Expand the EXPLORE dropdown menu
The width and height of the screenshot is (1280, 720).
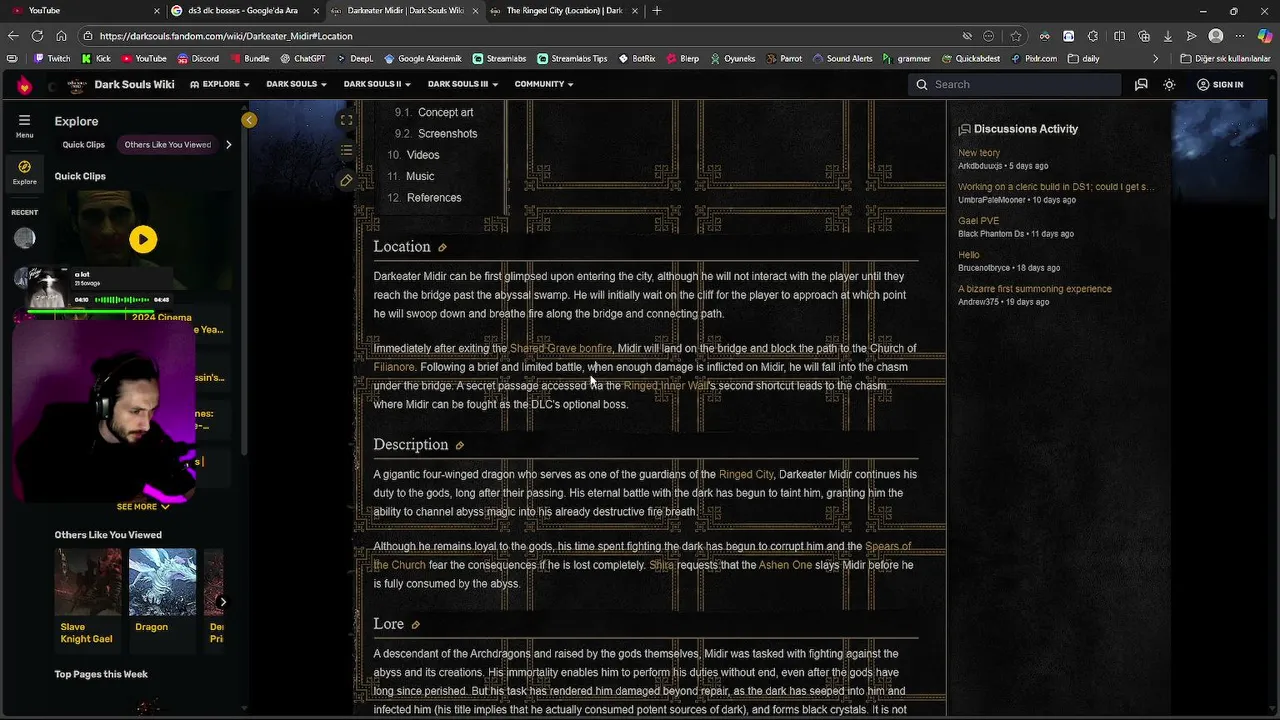220,84
